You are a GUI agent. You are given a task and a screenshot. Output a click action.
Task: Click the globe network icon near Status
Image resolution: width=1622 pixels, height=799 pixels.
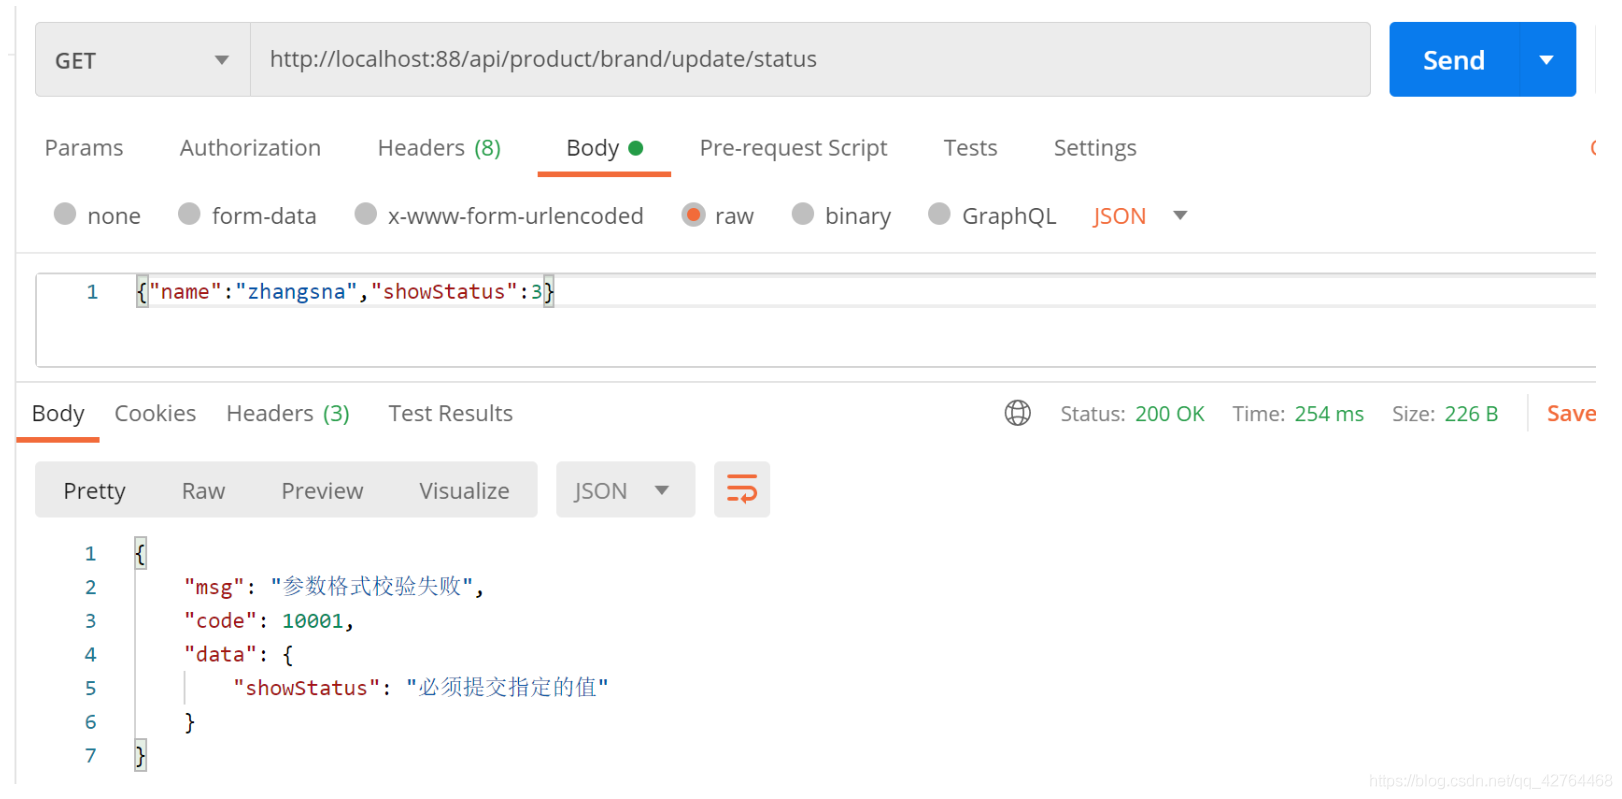point(1017,413)
